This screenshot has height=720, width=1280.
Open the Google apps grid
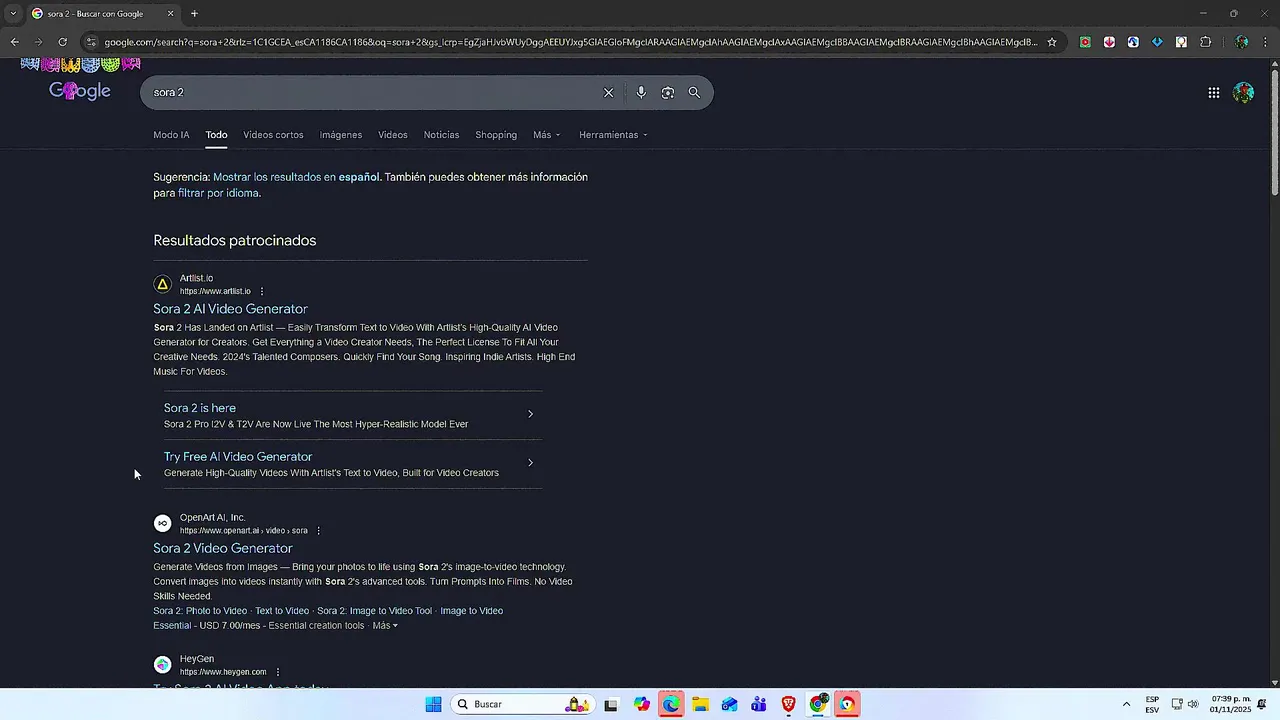click(x=1213, y=93)
